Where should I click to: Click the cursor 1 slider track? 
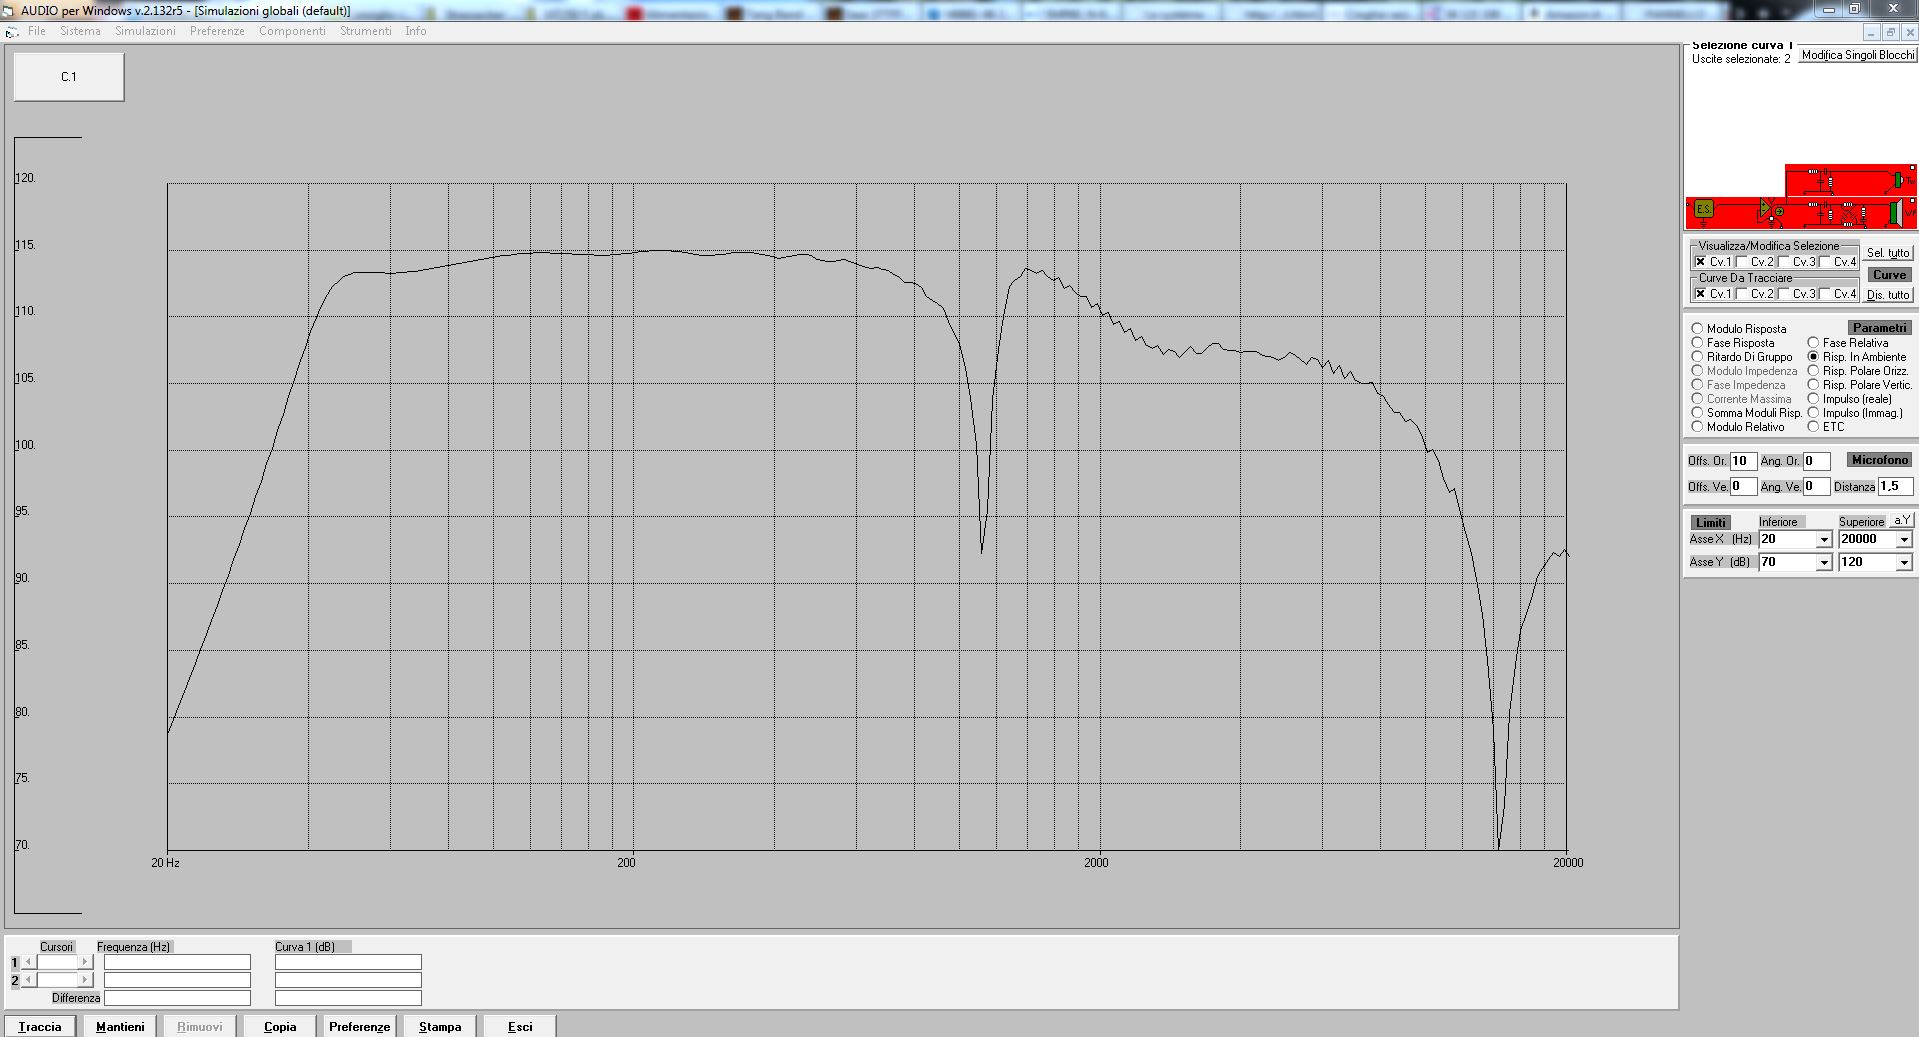(57, 962)
